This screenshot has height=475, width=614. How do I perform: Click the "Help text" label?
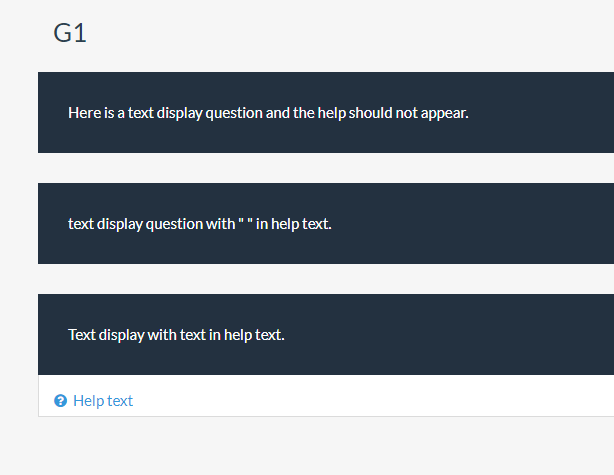tap(103, 401)
